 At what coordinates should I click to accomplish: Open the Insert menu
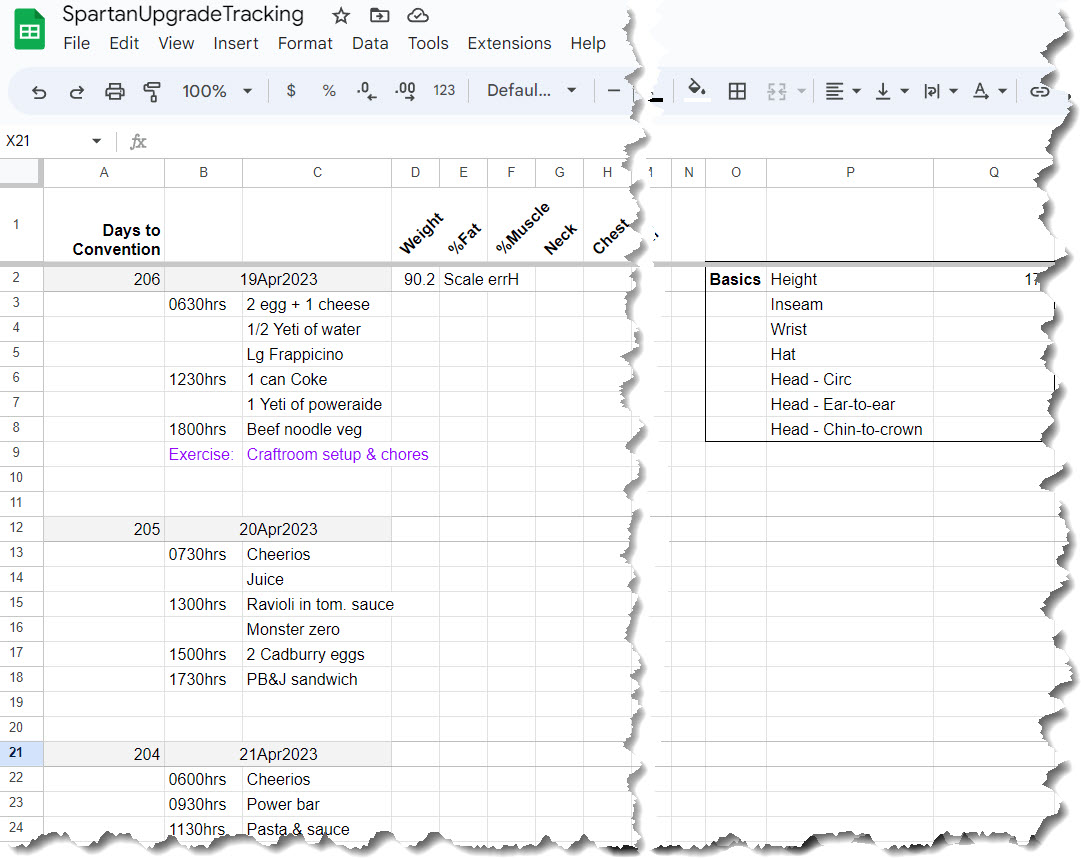tap(236, 43)
